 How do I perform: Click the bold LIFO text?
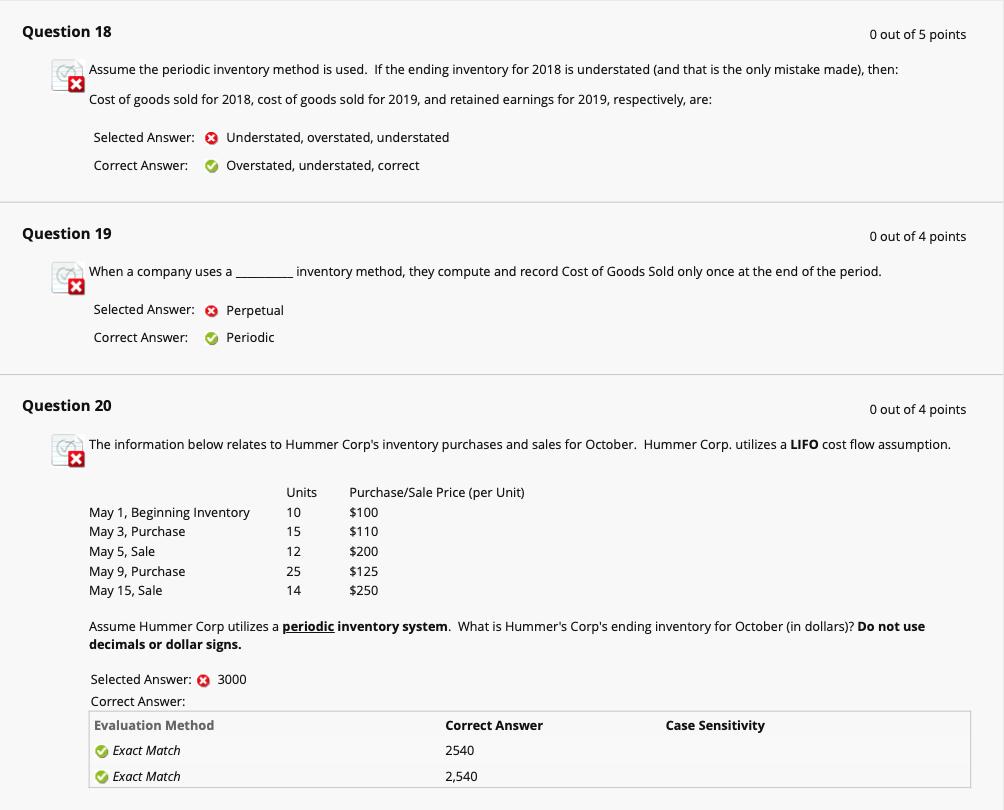click(804, 444)
